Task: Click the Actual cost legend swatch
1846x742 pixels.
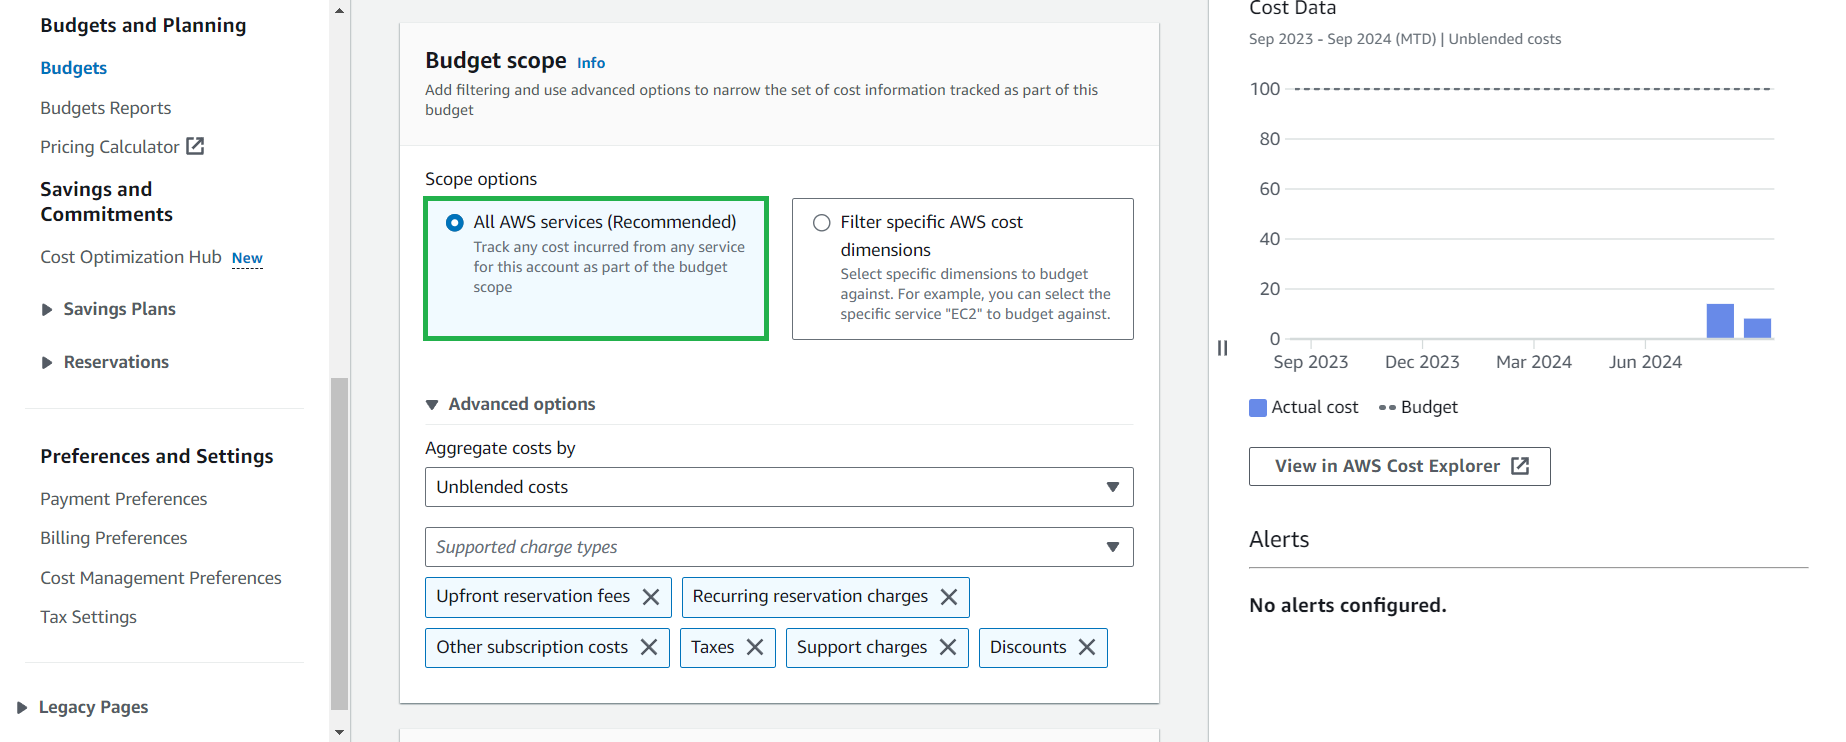Action: click(x=1258, y=408)
